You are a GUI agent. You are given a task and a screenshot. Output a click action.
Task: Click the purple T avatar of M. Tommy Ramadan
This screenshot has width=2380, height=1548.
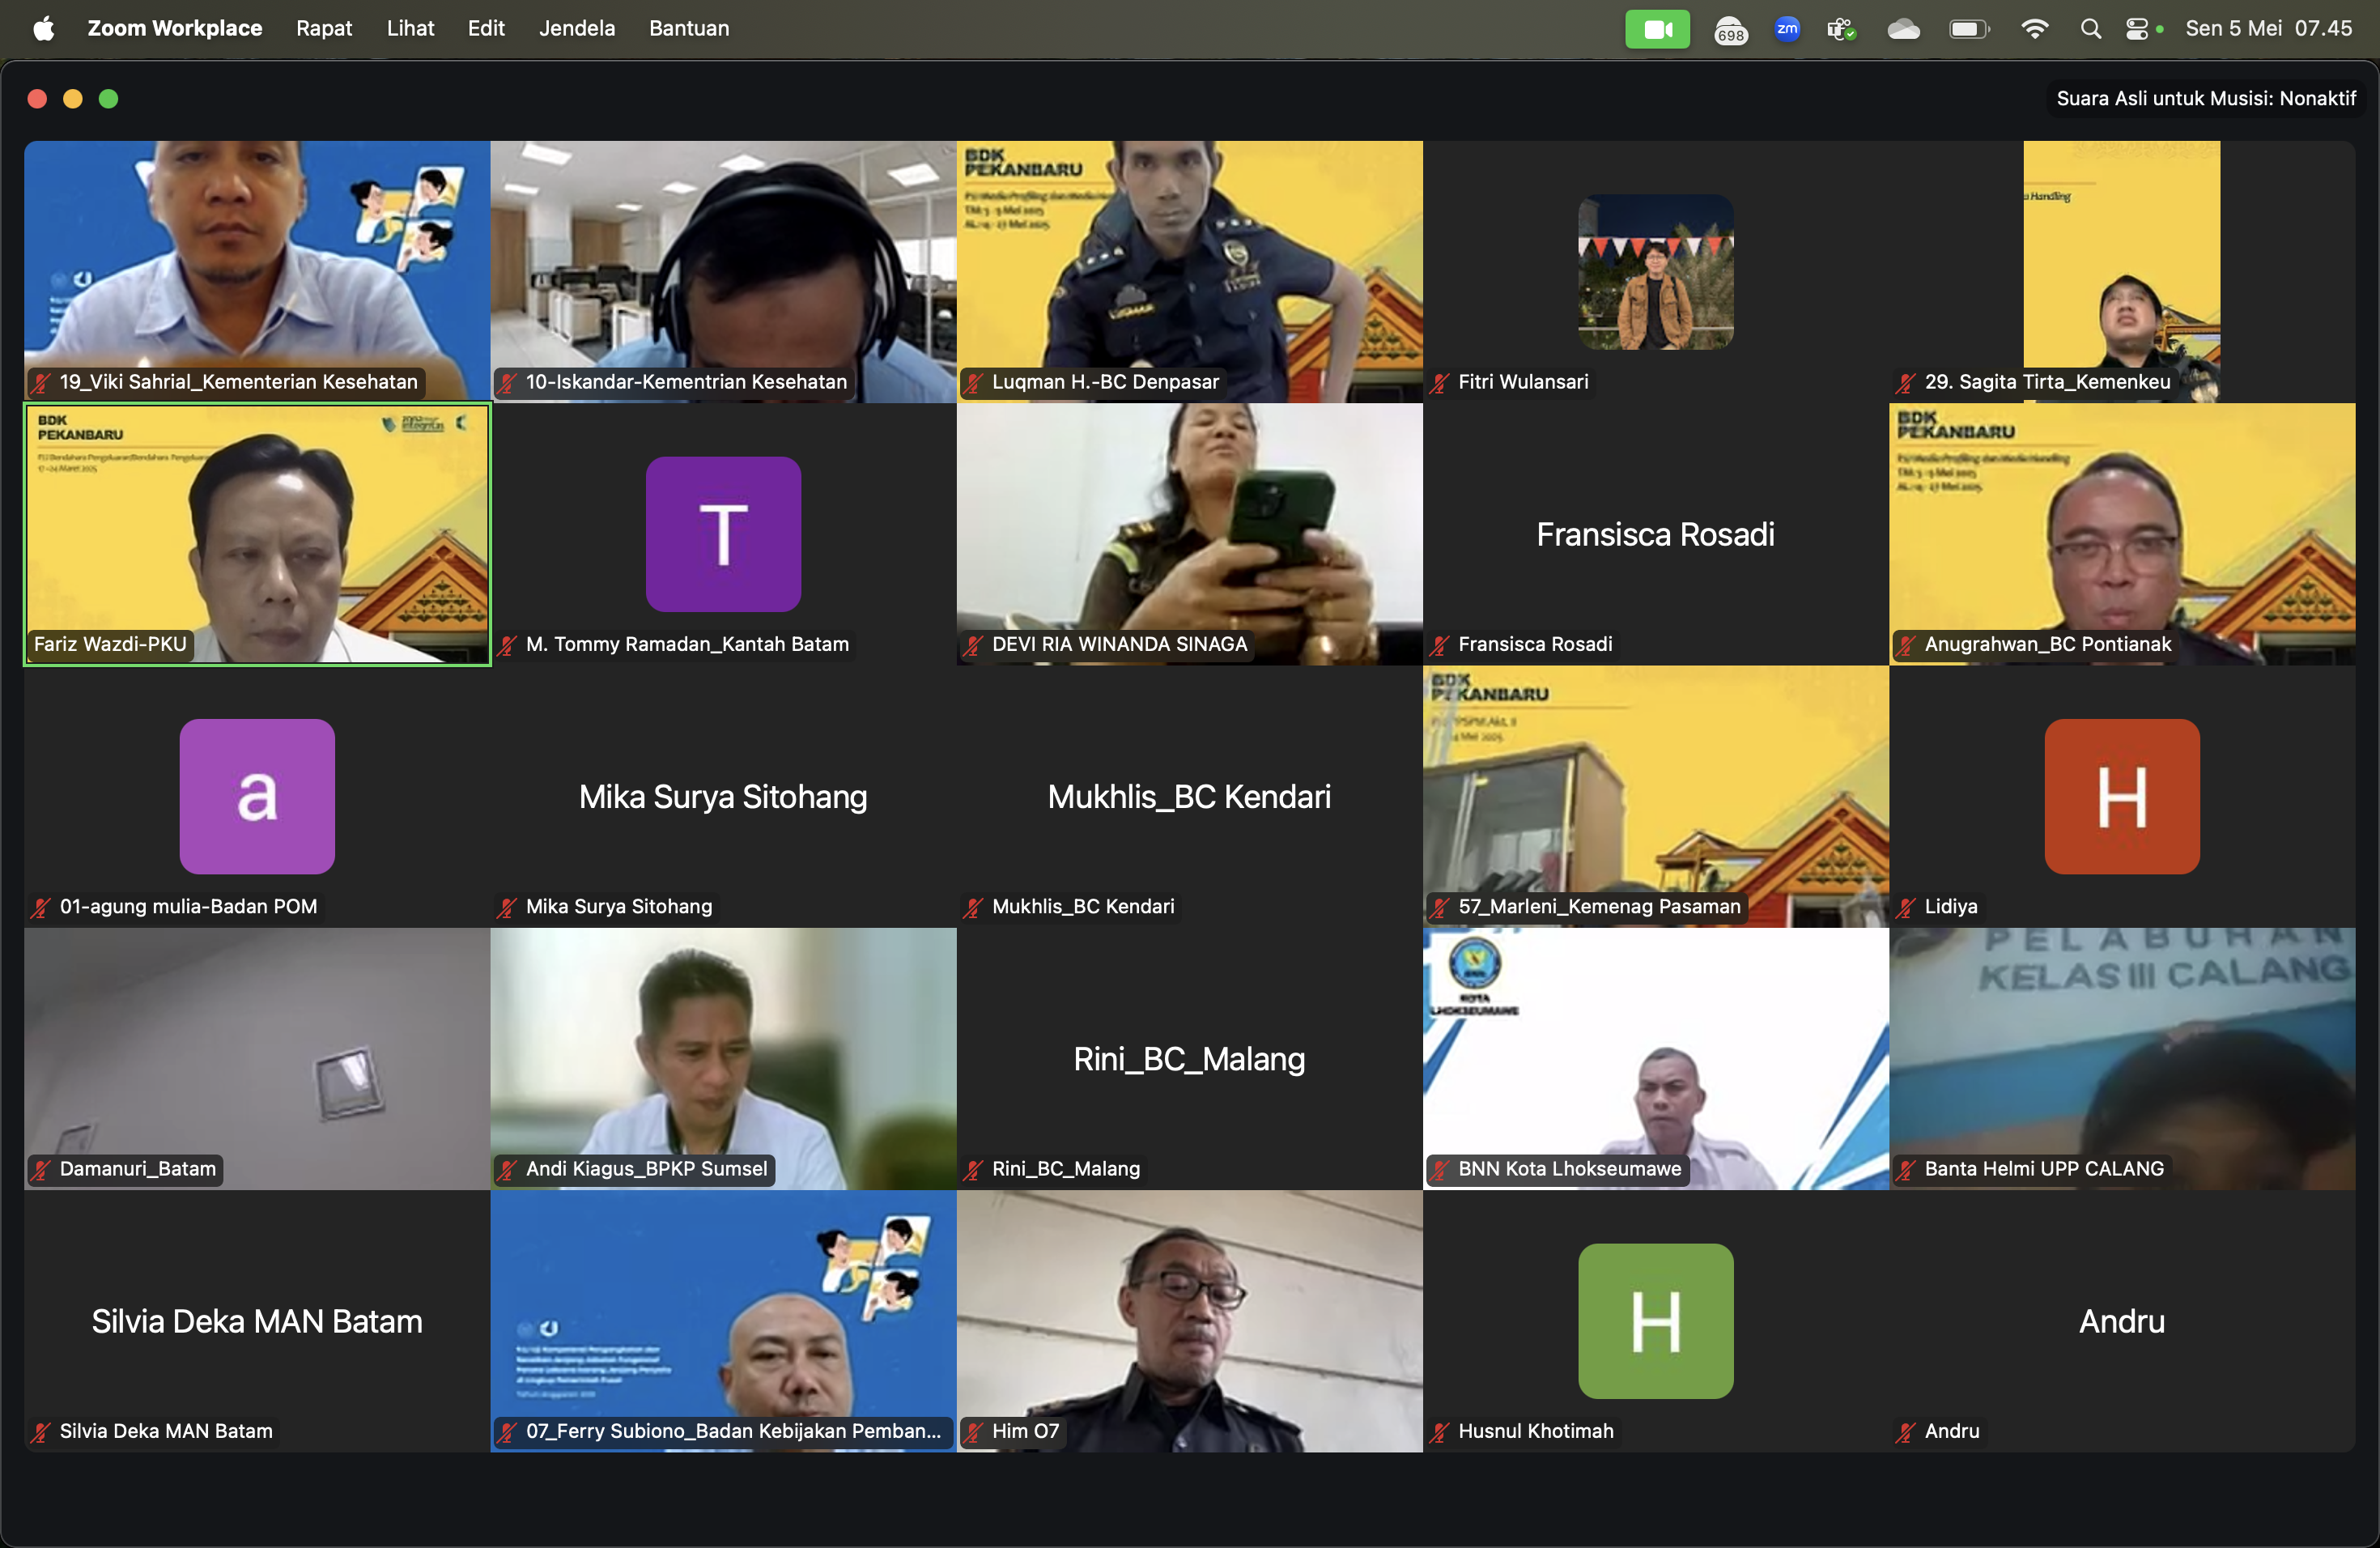click(x=723, y=534)
